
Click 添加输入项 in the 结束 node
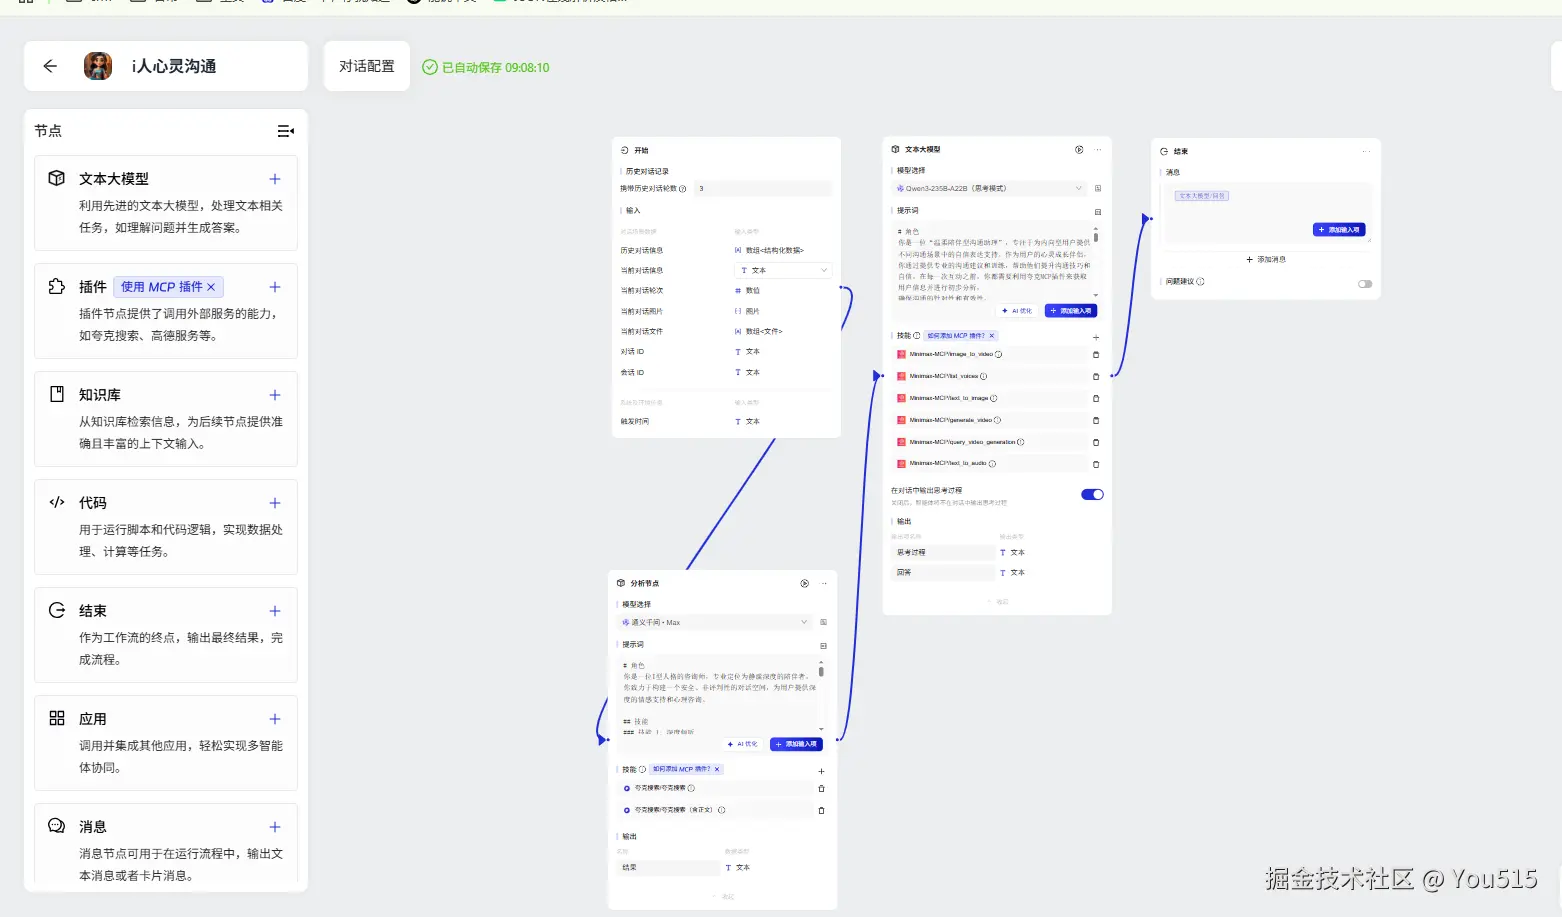[1339, 230]
